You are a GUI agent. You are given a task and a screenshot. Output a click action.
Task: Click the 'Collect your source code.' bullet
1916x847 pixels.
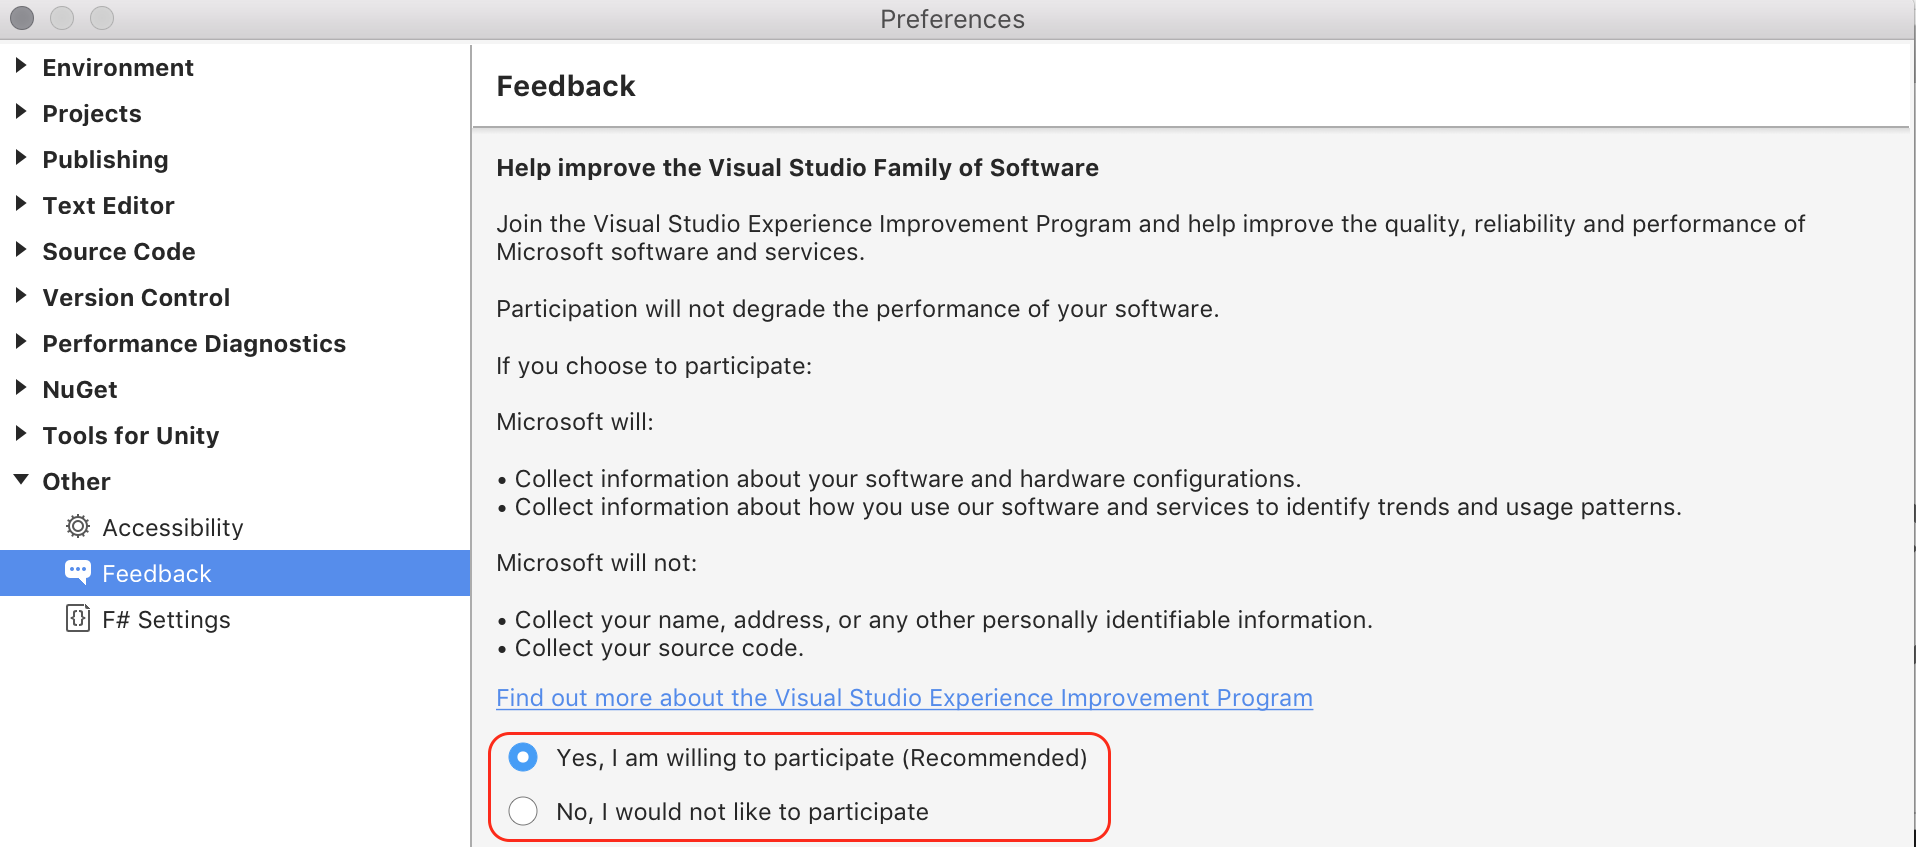coord(651,648)
